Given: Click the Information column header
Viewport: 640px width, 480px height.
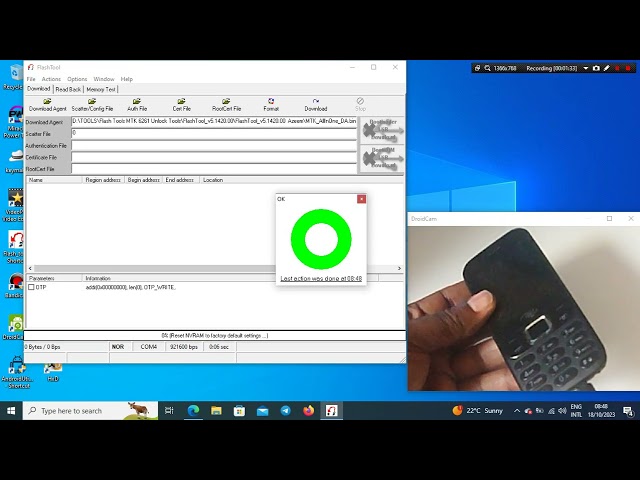Looking at the screenshot, I should tap(98, 278).
